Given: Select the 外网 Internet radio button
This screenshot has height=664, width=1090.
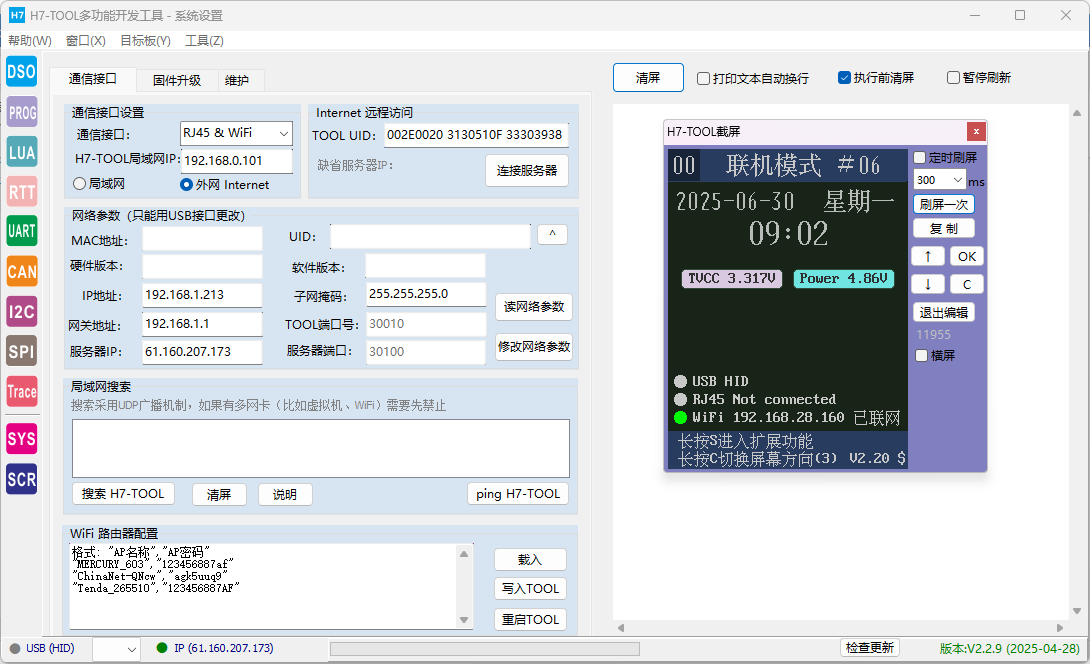Looking at the screenshot, I should click(186, 185).
